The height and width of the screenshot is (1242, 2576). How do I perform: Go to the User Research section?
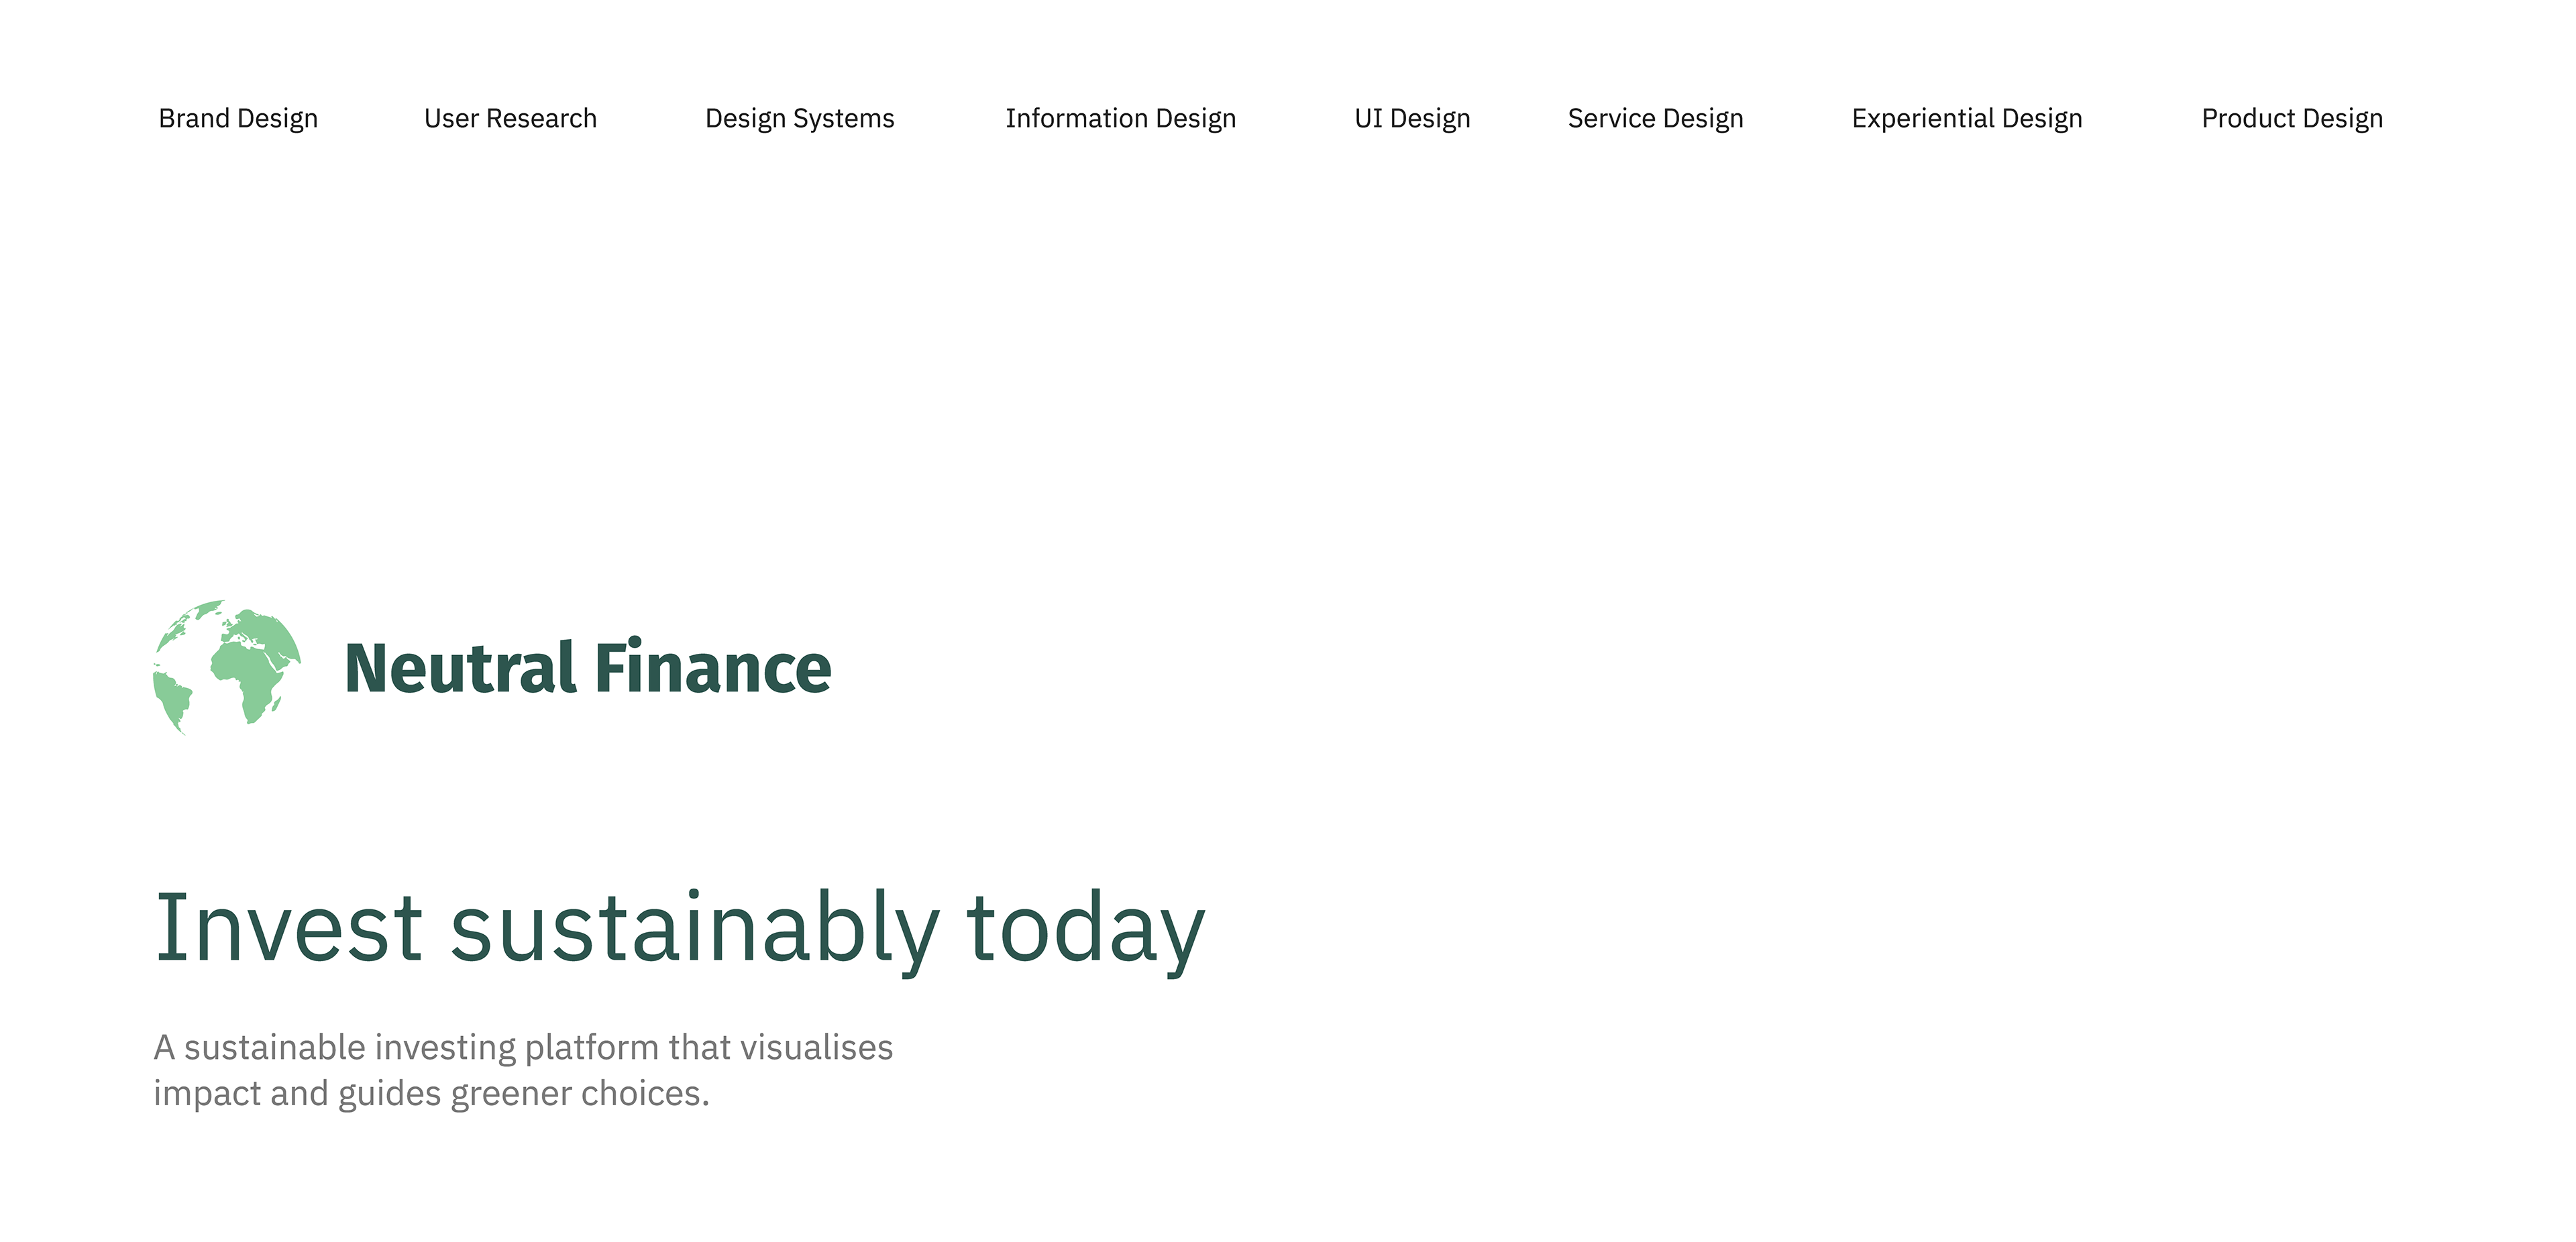(510, 119)
